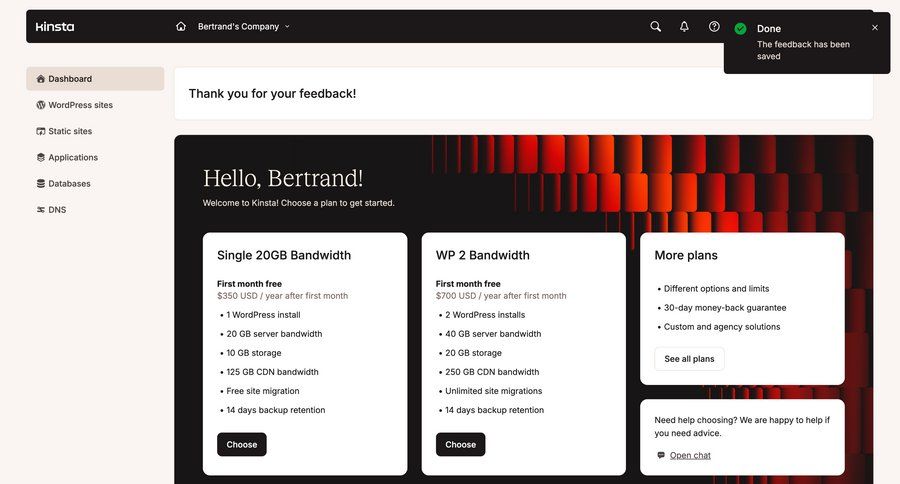This screenshot has height=484, width=900.
Task: Choose the WP 2 Bandwidth plan
Action: [x=460, y=445]
